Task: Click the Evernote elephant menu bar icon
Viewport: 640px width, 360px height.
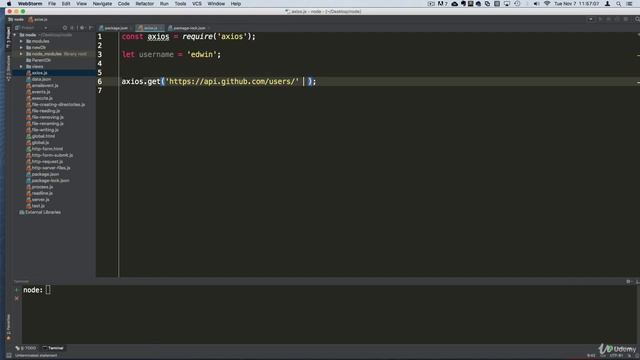Action: 463,4
